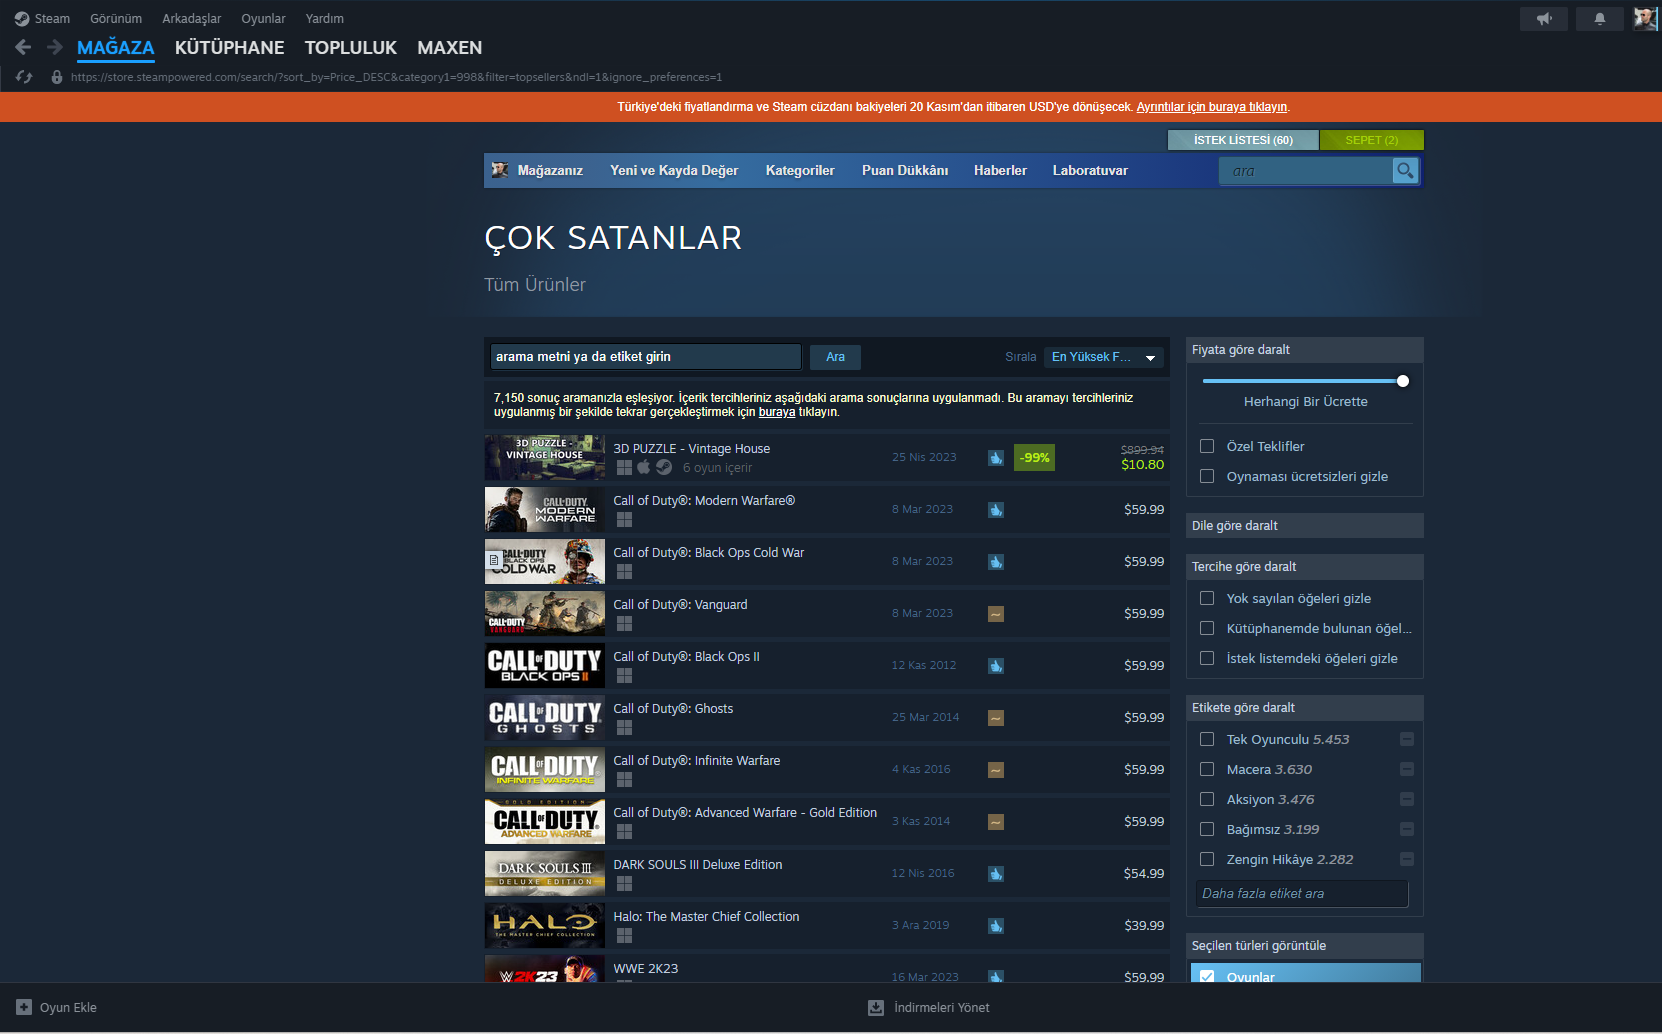Image resolution: width=1662 pixels, height=1034 pixels.
Task: Switch to the KÜTÜPHANE tab
Action: pos(229,48)
